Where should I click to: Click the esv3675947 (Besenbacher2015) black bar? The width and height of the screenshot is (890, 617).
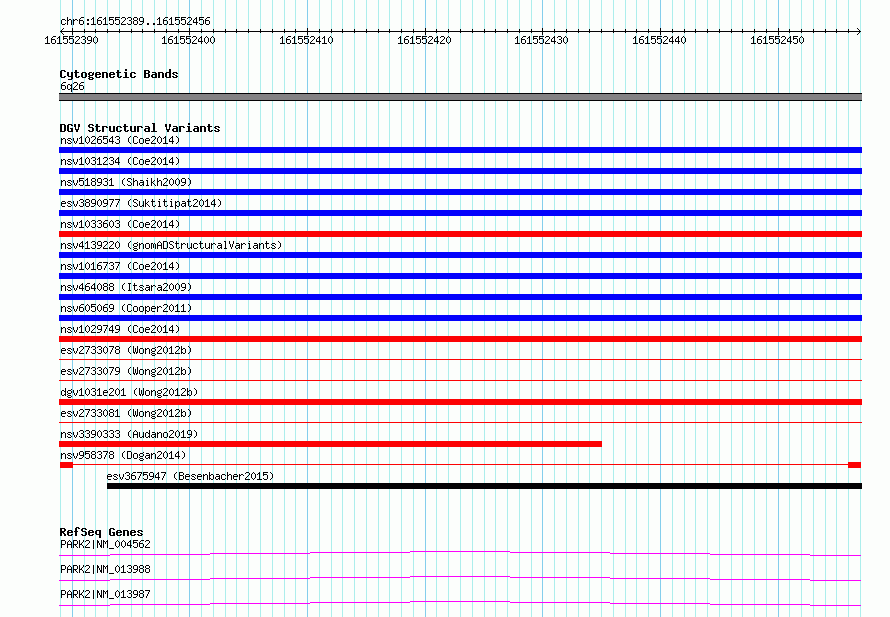pos(484,486)
